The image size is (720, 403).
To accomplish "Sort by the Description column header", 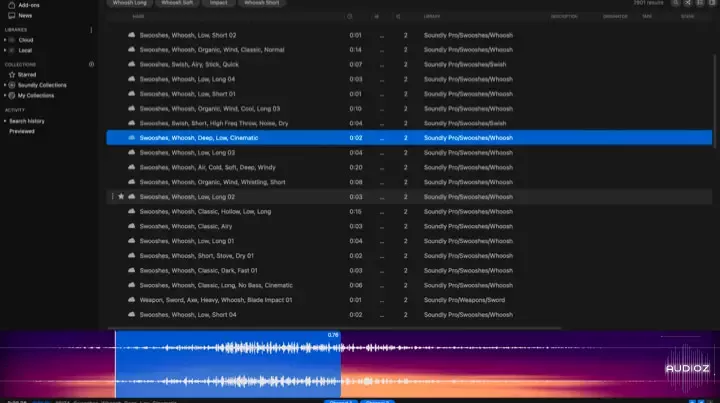I will [x=564, y=17].
